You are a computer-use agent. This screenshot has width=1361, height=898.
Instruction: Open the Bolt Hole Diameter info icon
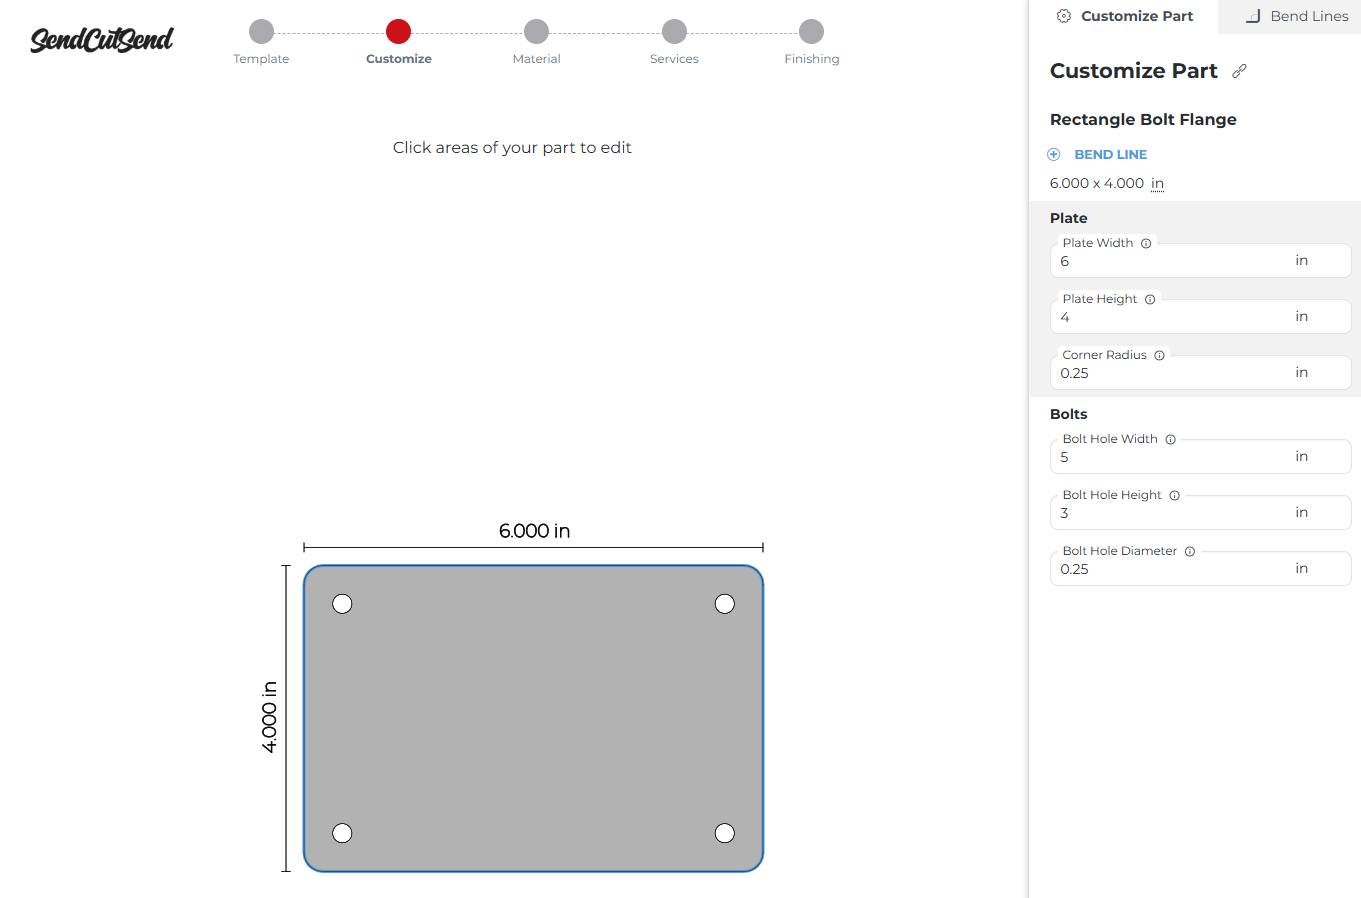click(1190, 551)
